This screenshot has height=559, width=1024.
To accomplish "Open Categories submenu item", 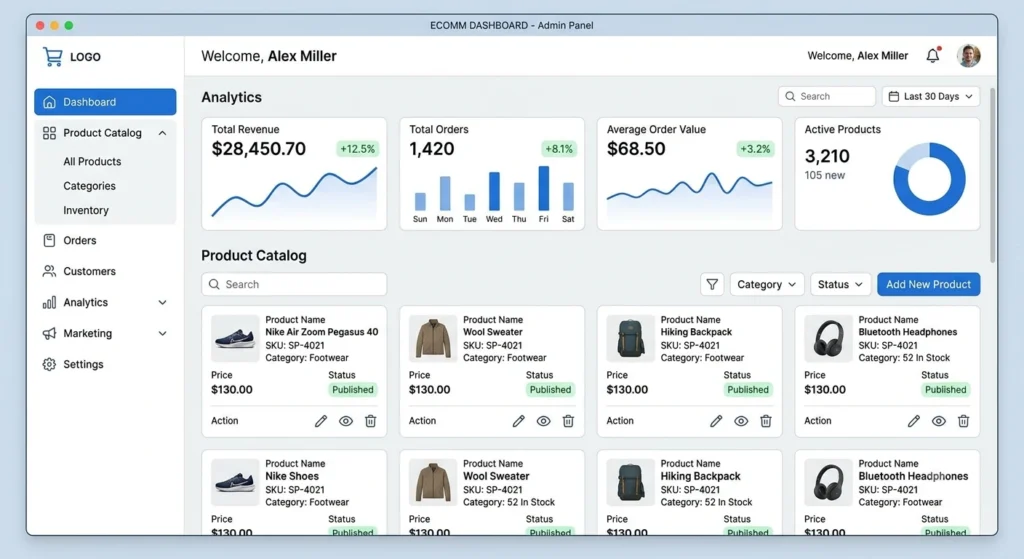I will (x=89, y=186).
